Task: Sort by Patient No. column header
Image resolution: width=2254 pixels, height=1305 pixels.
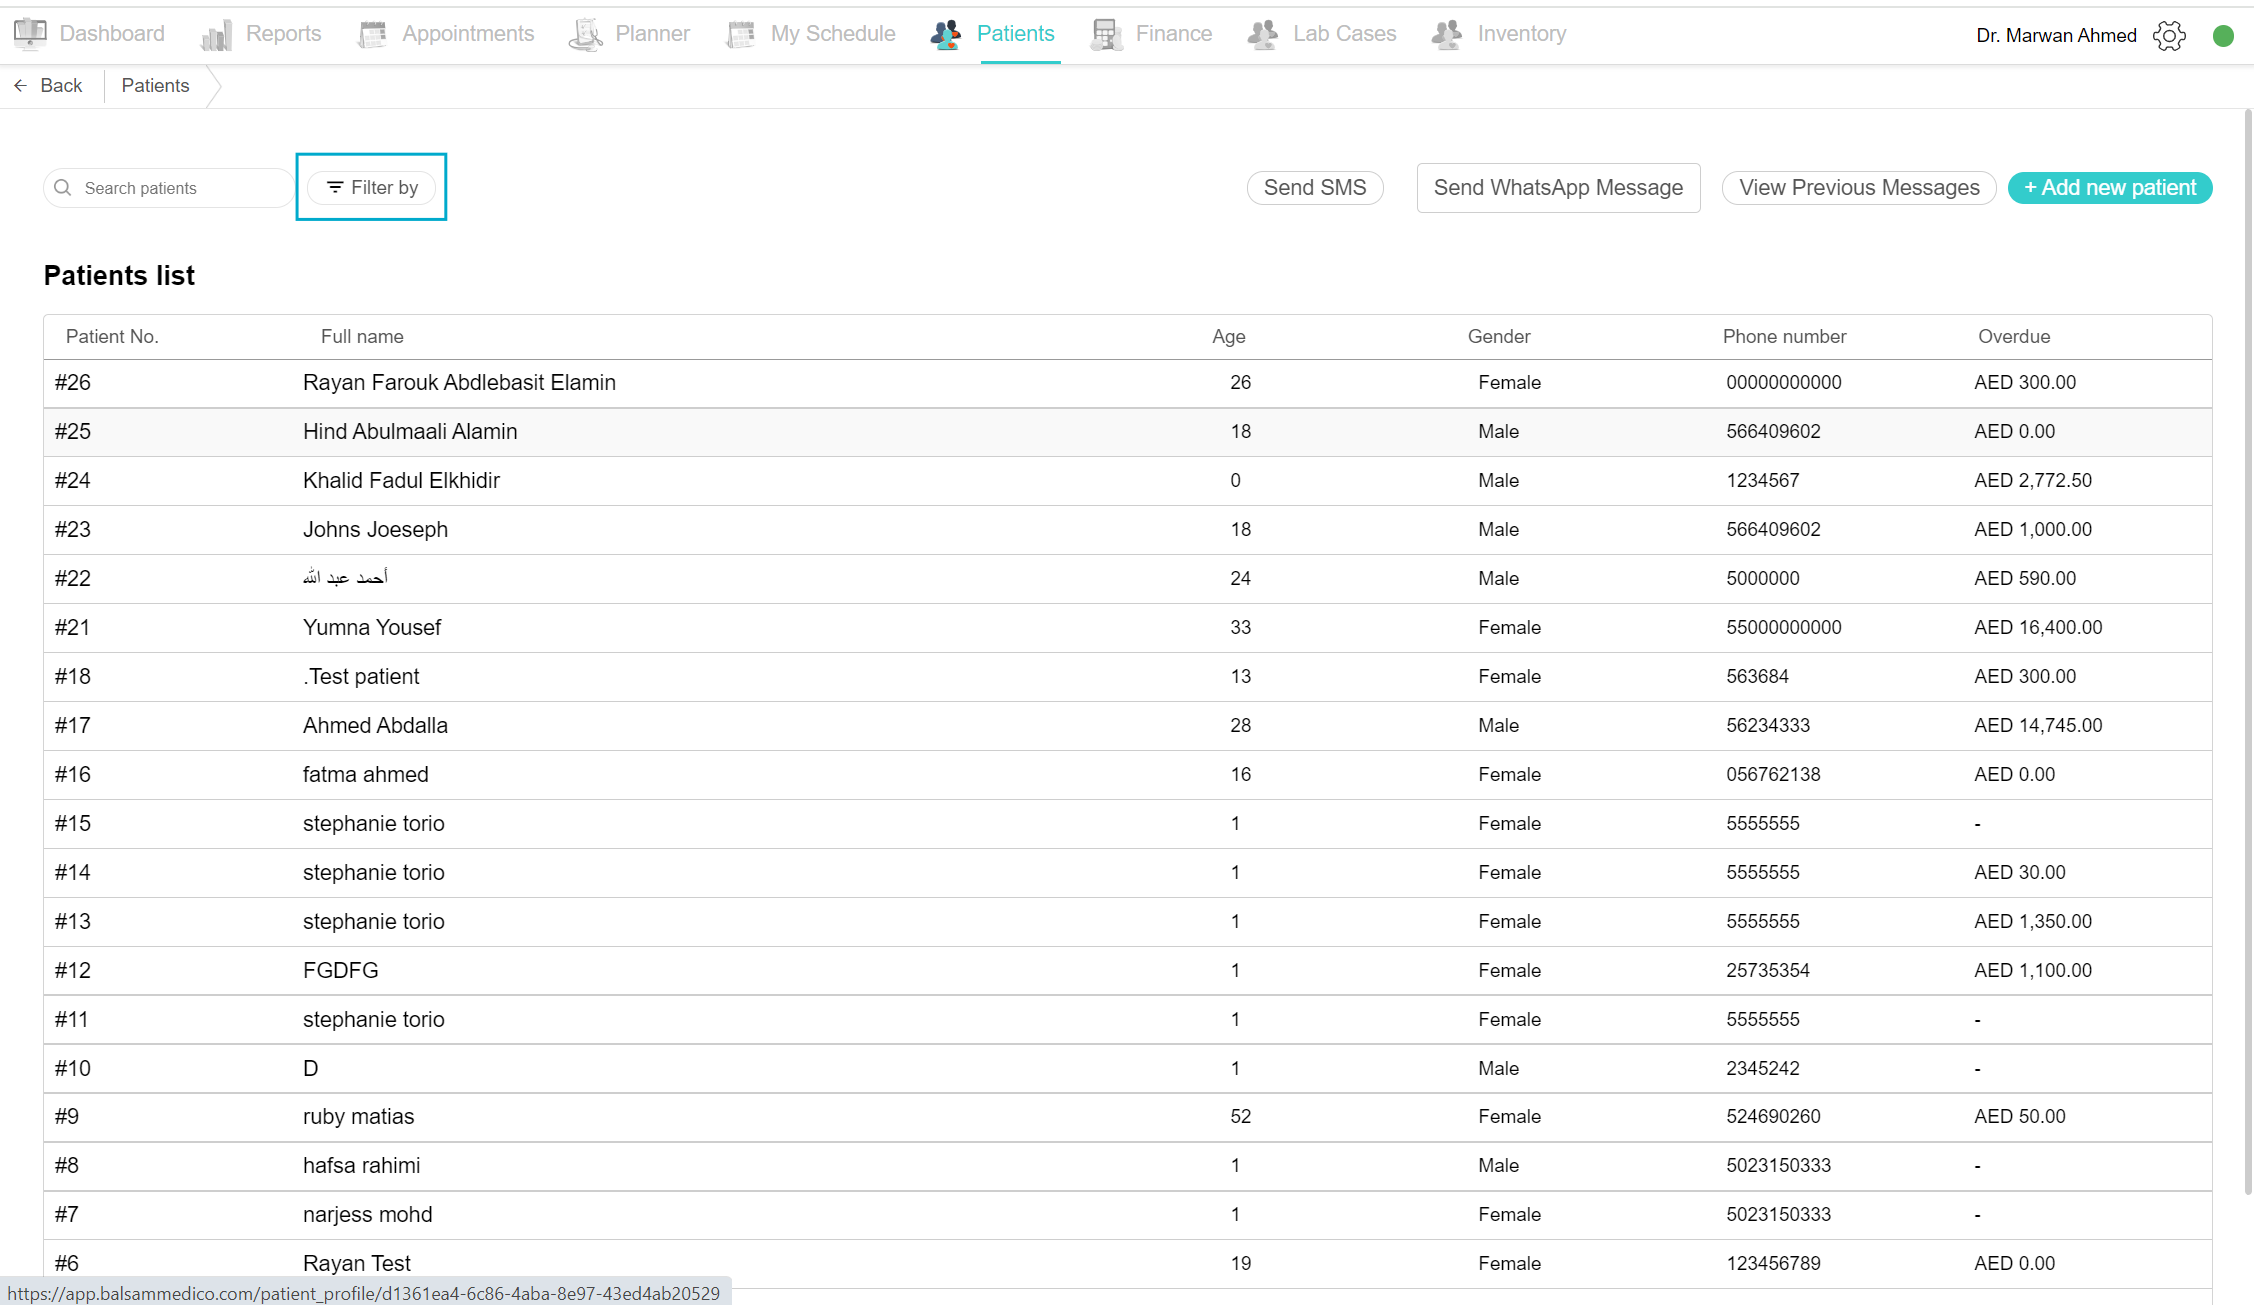Action: [112, 337]
